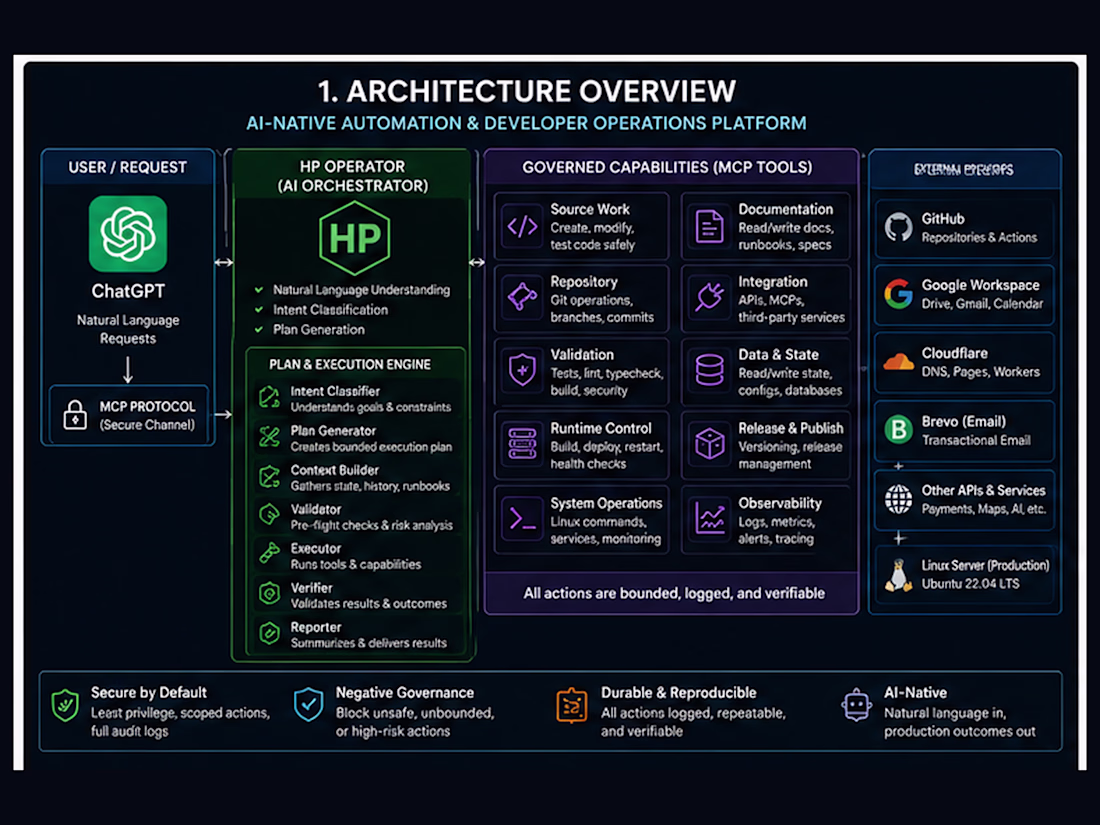Select the Validator icon in execution engine
The height and width of the screenshot is (825, 1100).
pos(269,516)
